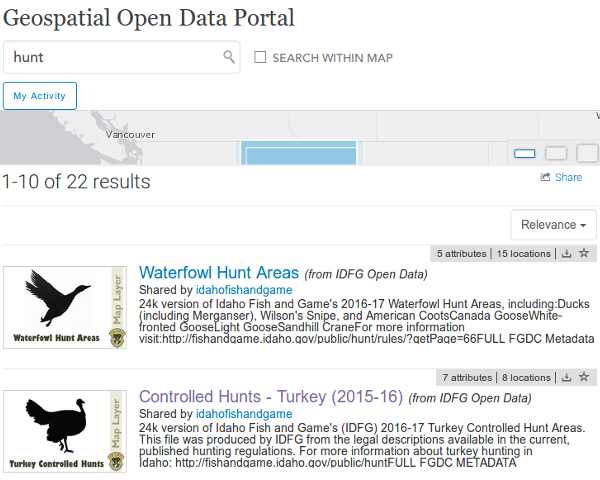
Task: Click the blue extent rectangle on the map
Action: pyautogui.click(x=299, y=155)
